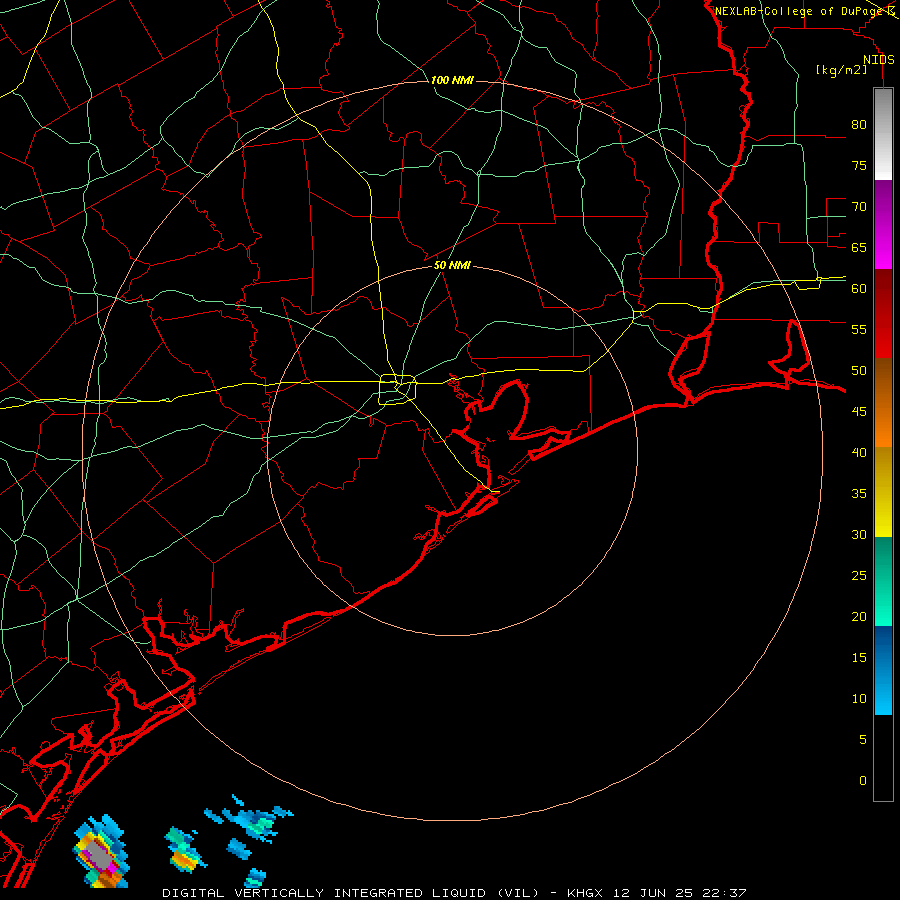The image size is (900, 900).
Task: Click the 15 value on the color scale
Action: tap(859, 657)
